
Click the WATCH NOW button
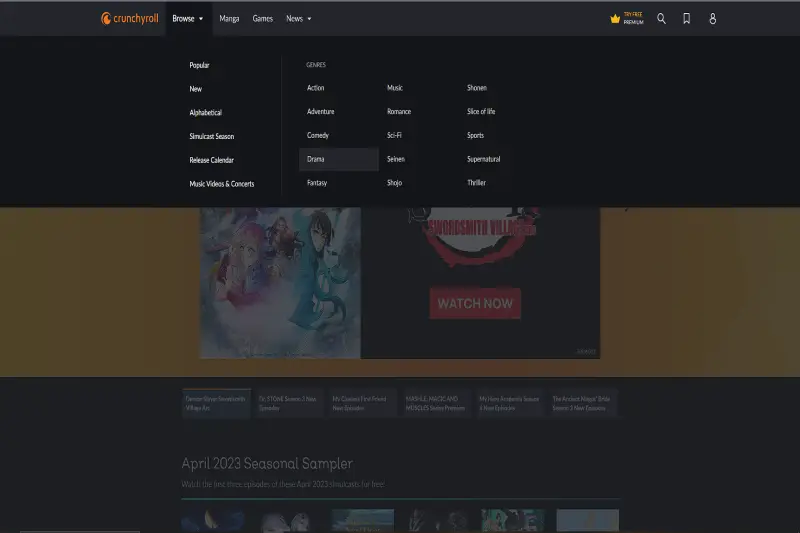coord(475,303)
